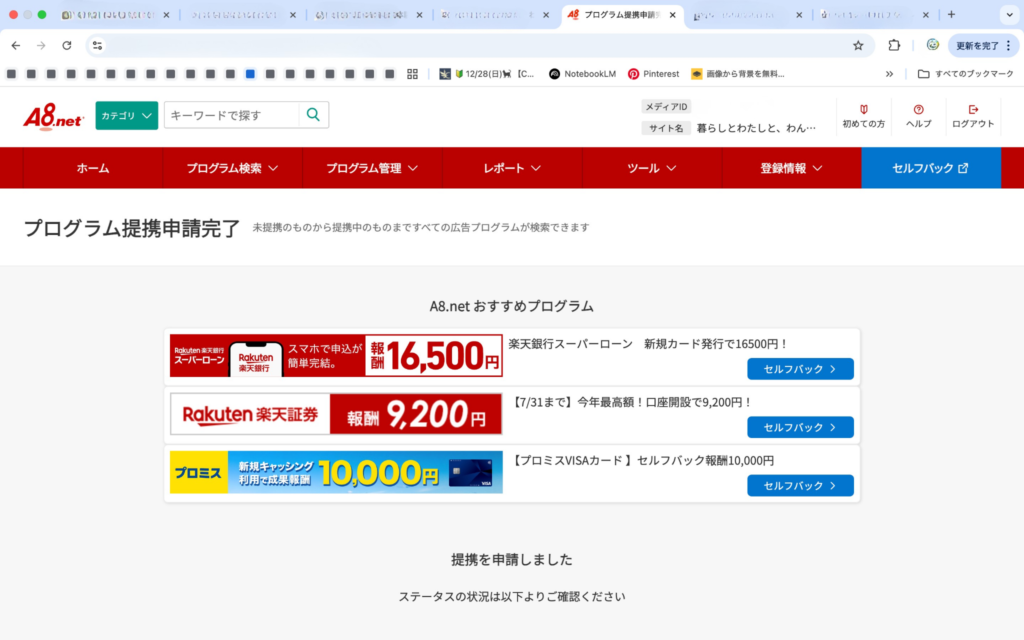The height and width of the screenshot is (640, 1024).
Task: Click the 提携を申請しました heading
Action: tap(512, 560)
